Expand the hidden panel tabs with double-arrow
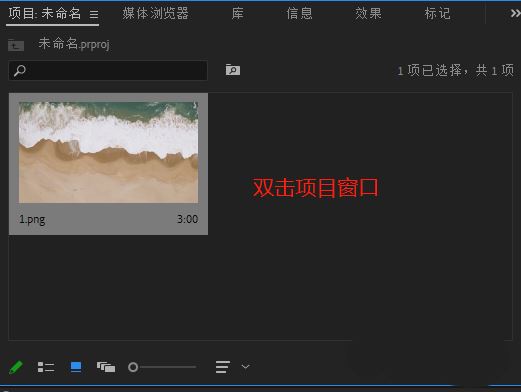 tap(515, 14)
